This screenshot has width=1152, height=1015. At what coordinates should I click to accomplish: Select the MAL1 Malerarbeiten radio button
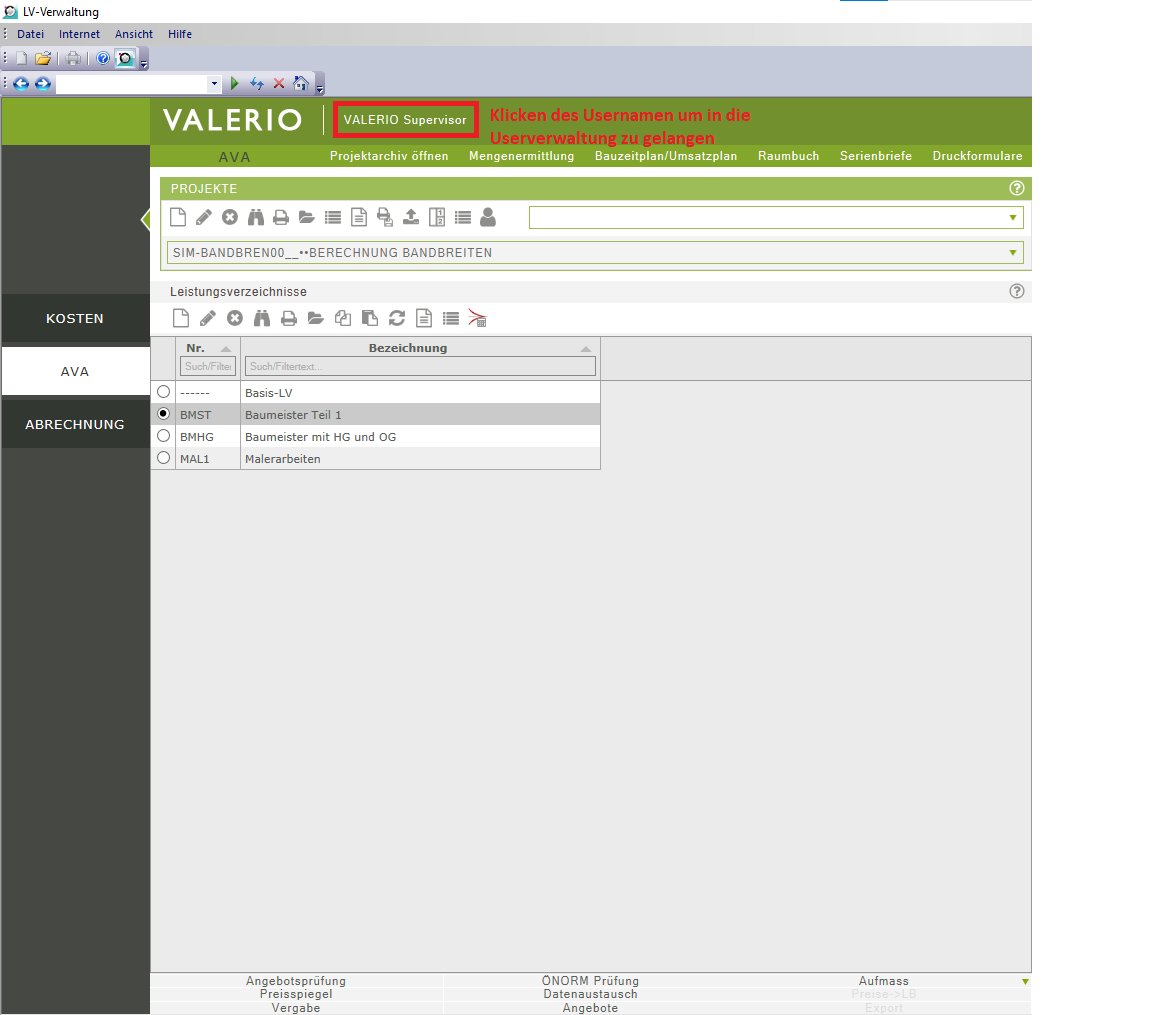click(x=164, y=458)
